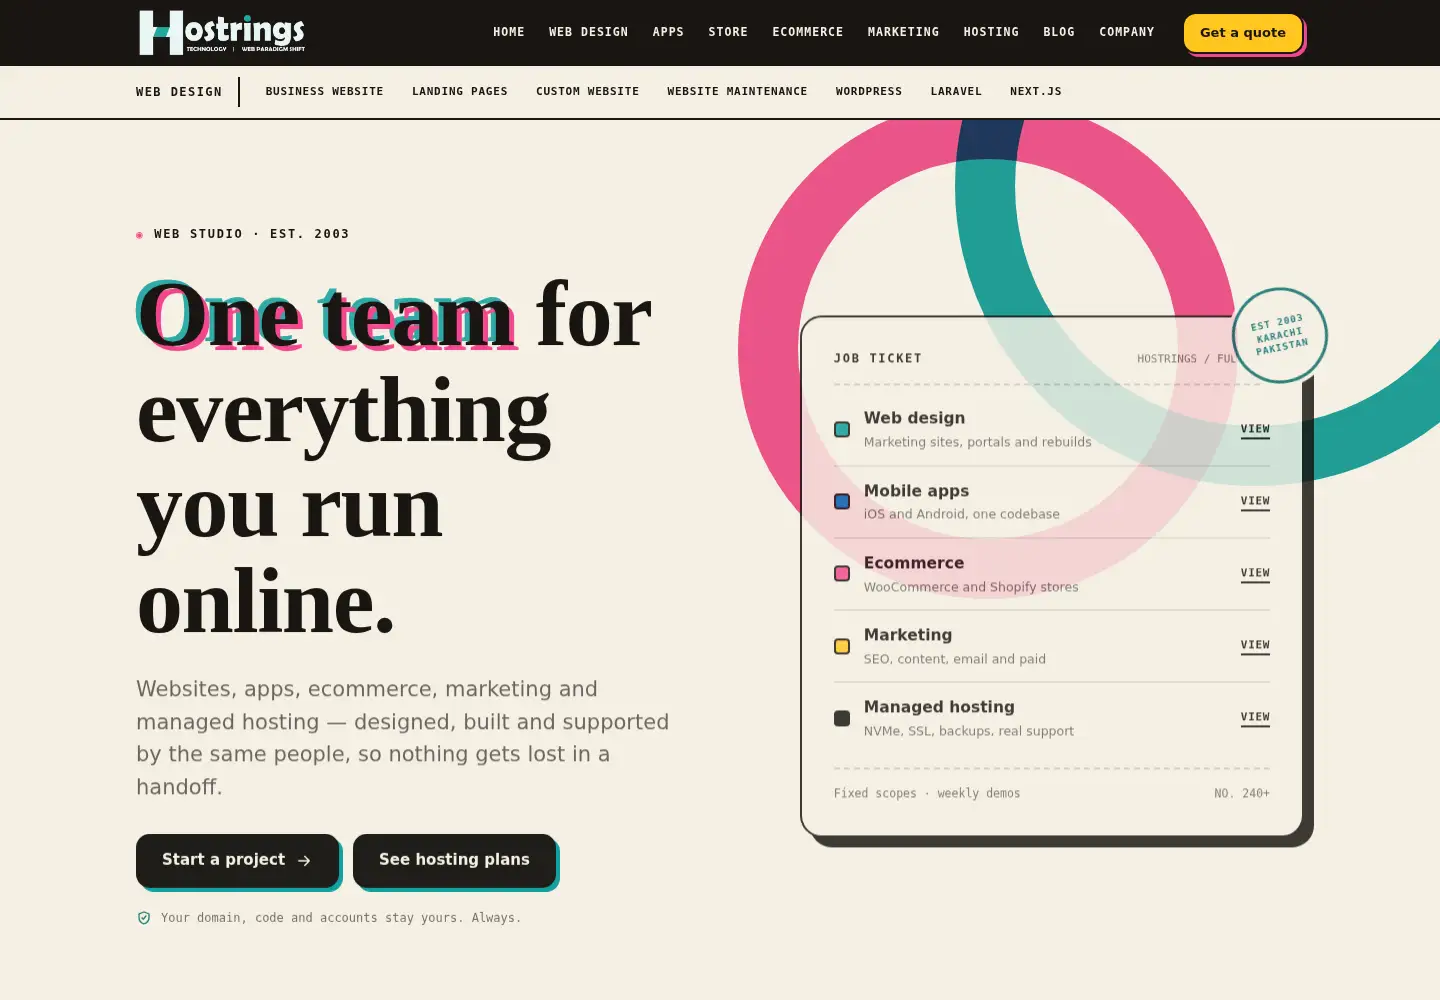This screenshot has height=1000, width=1440.
Task: Open the Laravel sub-menu link
Action: click(x=956, y=91)
